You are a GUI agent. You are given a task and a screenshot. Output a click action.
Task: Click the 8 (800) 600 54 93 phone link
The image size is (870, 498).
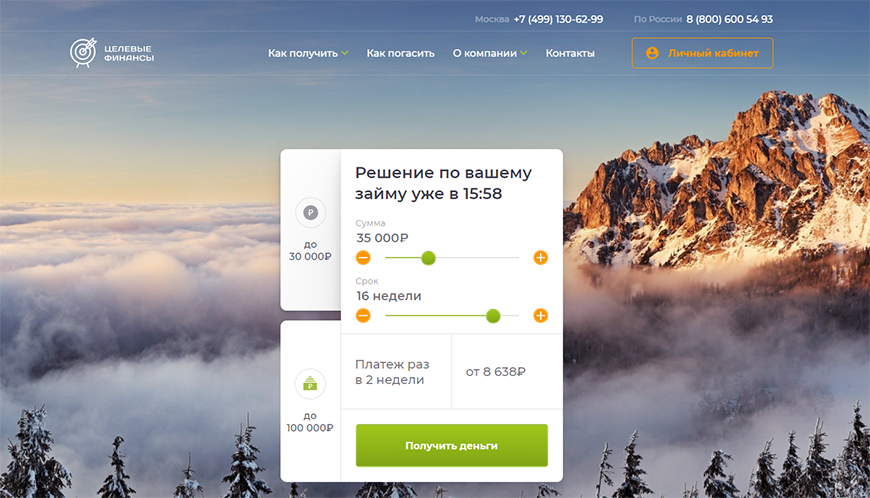click(730, 19)
